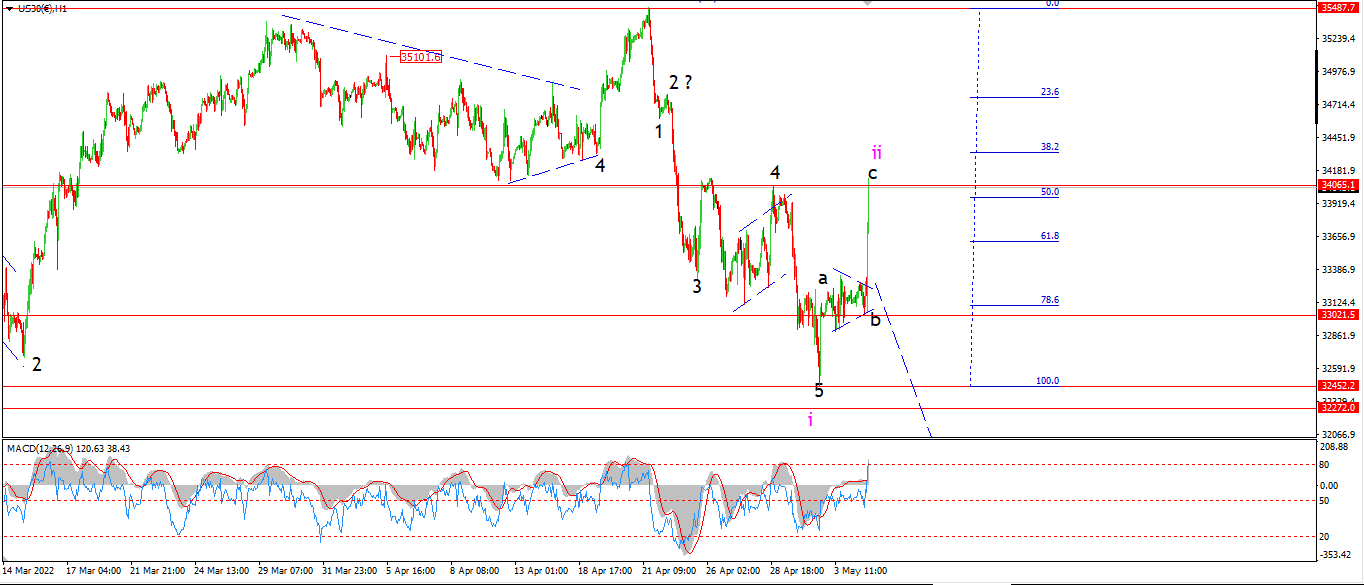Image resolution: width=1364 pixels, height=585 pixels.
Task: Click the 35101.6 red price label
Action: (420, 57)
